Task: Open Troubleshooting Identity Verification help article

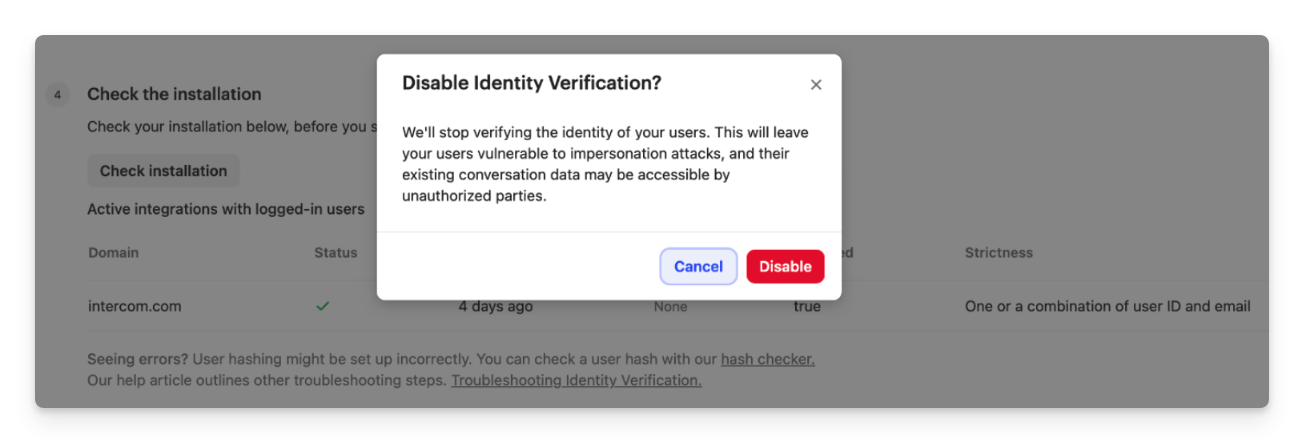Action: tap(576, 380)
